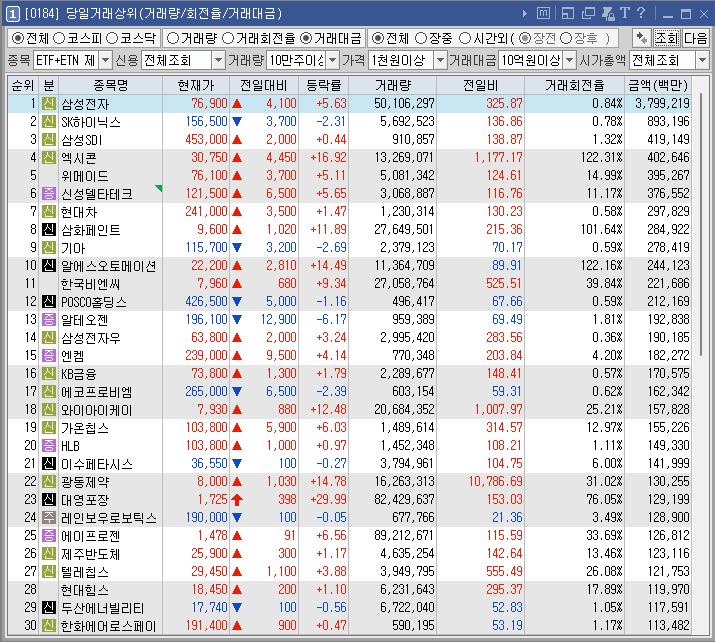Click the 주 badge icon for 레인보우로보틱스
The image size is (715, 642).
pos(49,517)
